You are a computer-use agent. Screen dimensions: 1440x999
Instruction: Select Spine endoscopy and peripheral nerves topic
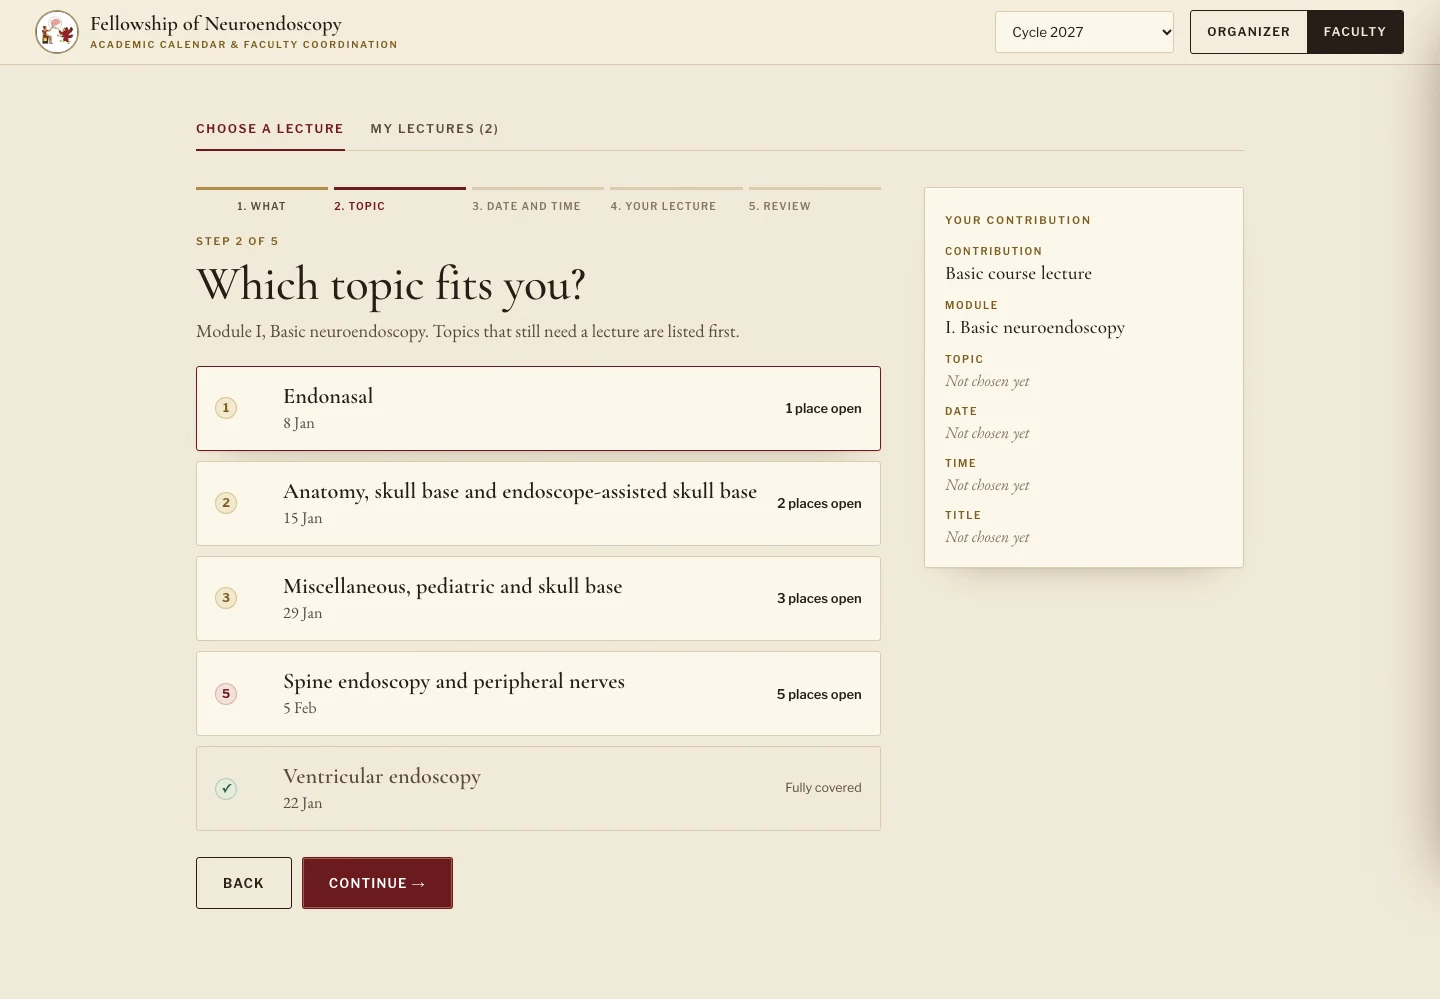click(538, 694)
